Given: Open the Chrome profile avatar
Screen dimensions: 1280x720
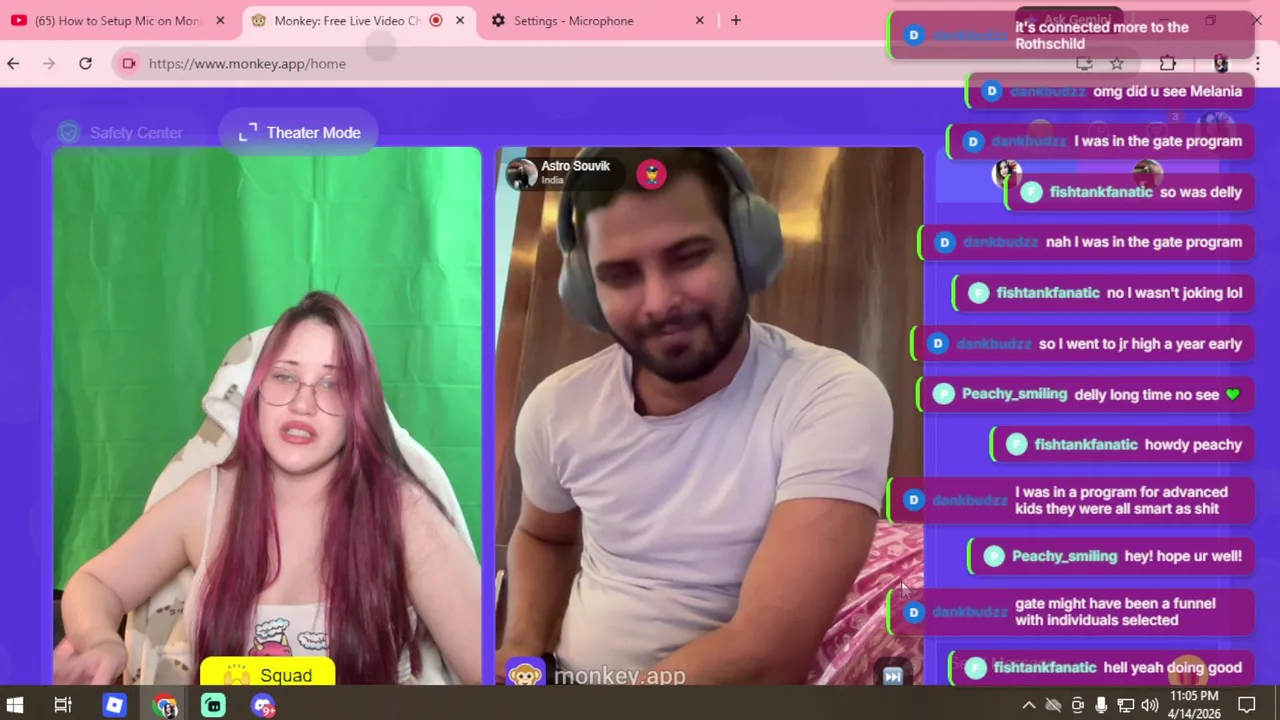Looking at the screenshot, I should [1220, 63].
